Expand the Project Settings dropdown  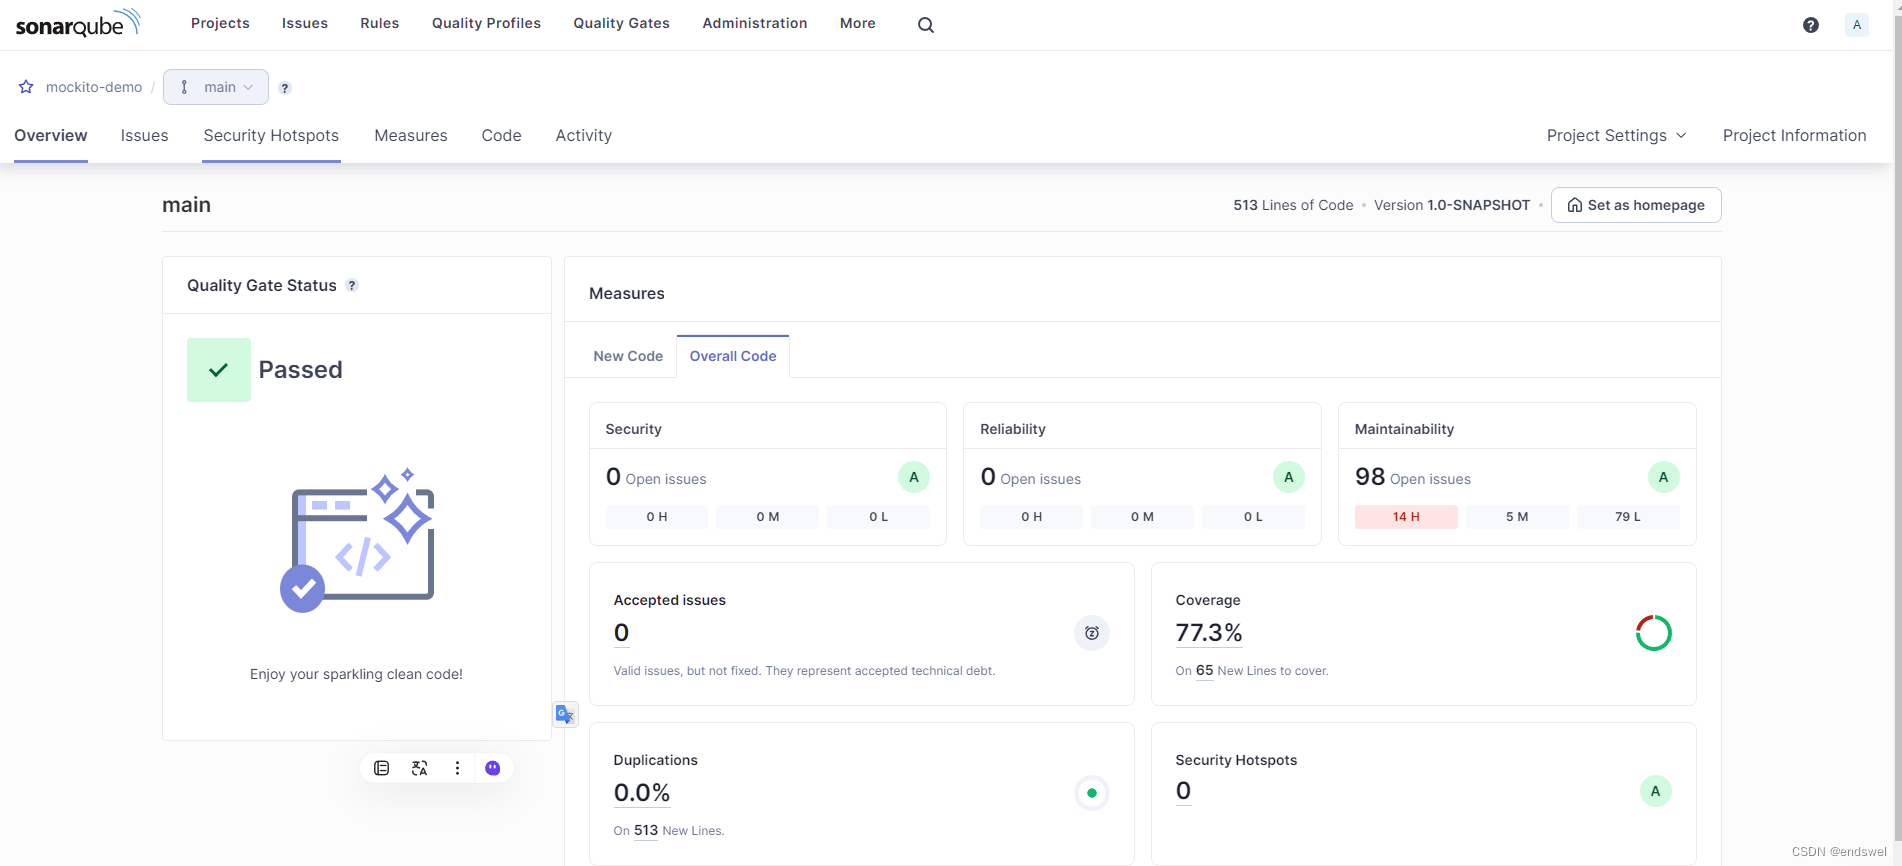1616,135
